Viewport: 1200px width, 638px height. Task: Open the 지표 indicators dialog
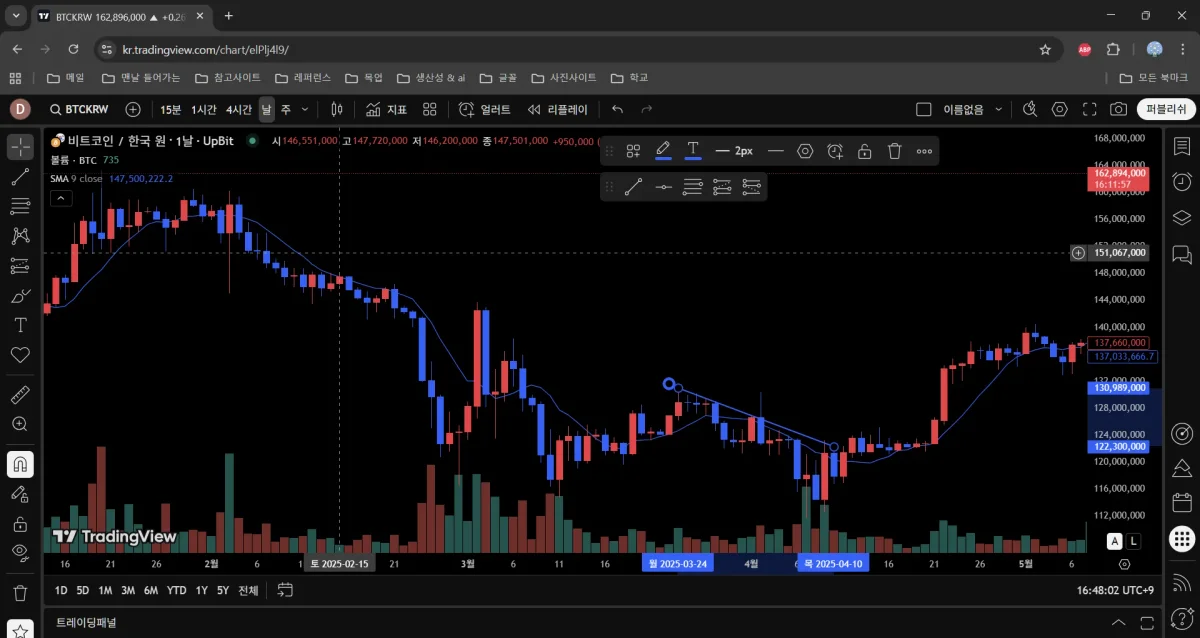pyautogui.click(x=386, y=109)
